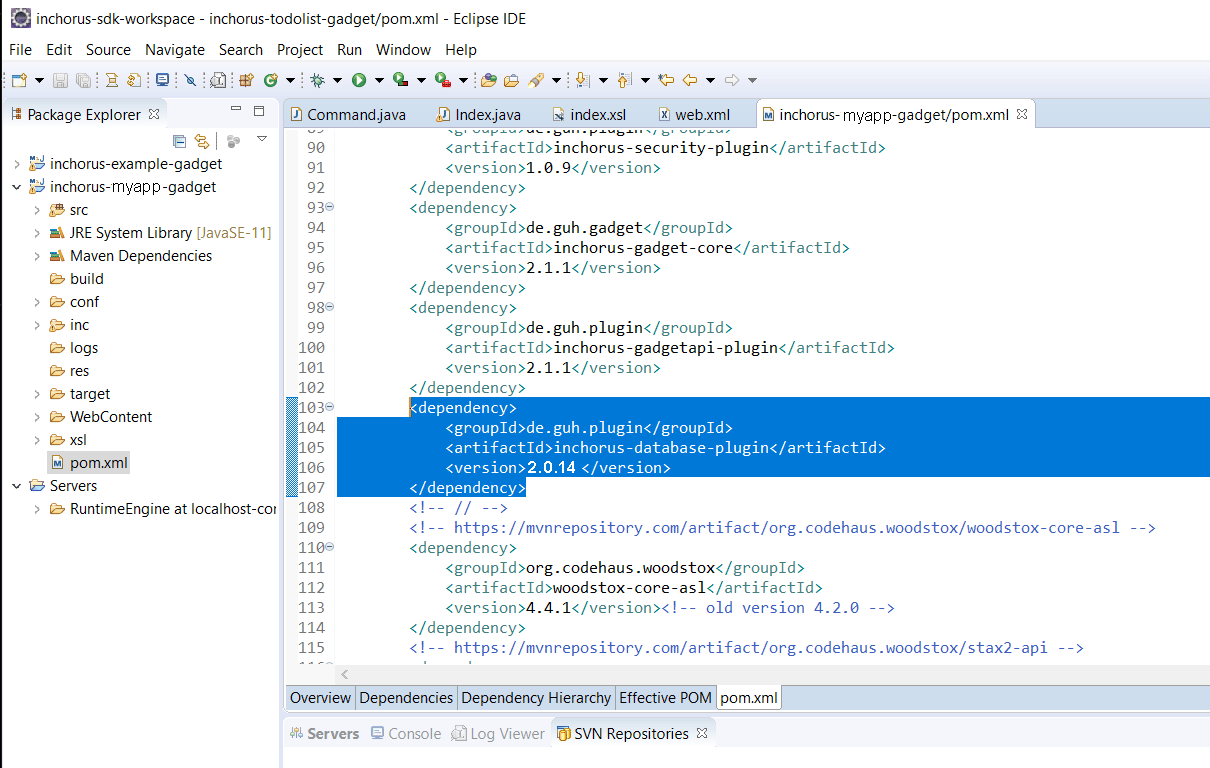Open the Package Explorer View Menu triangle
This screenshot has width=1210, height=768.
coord(262,139)
